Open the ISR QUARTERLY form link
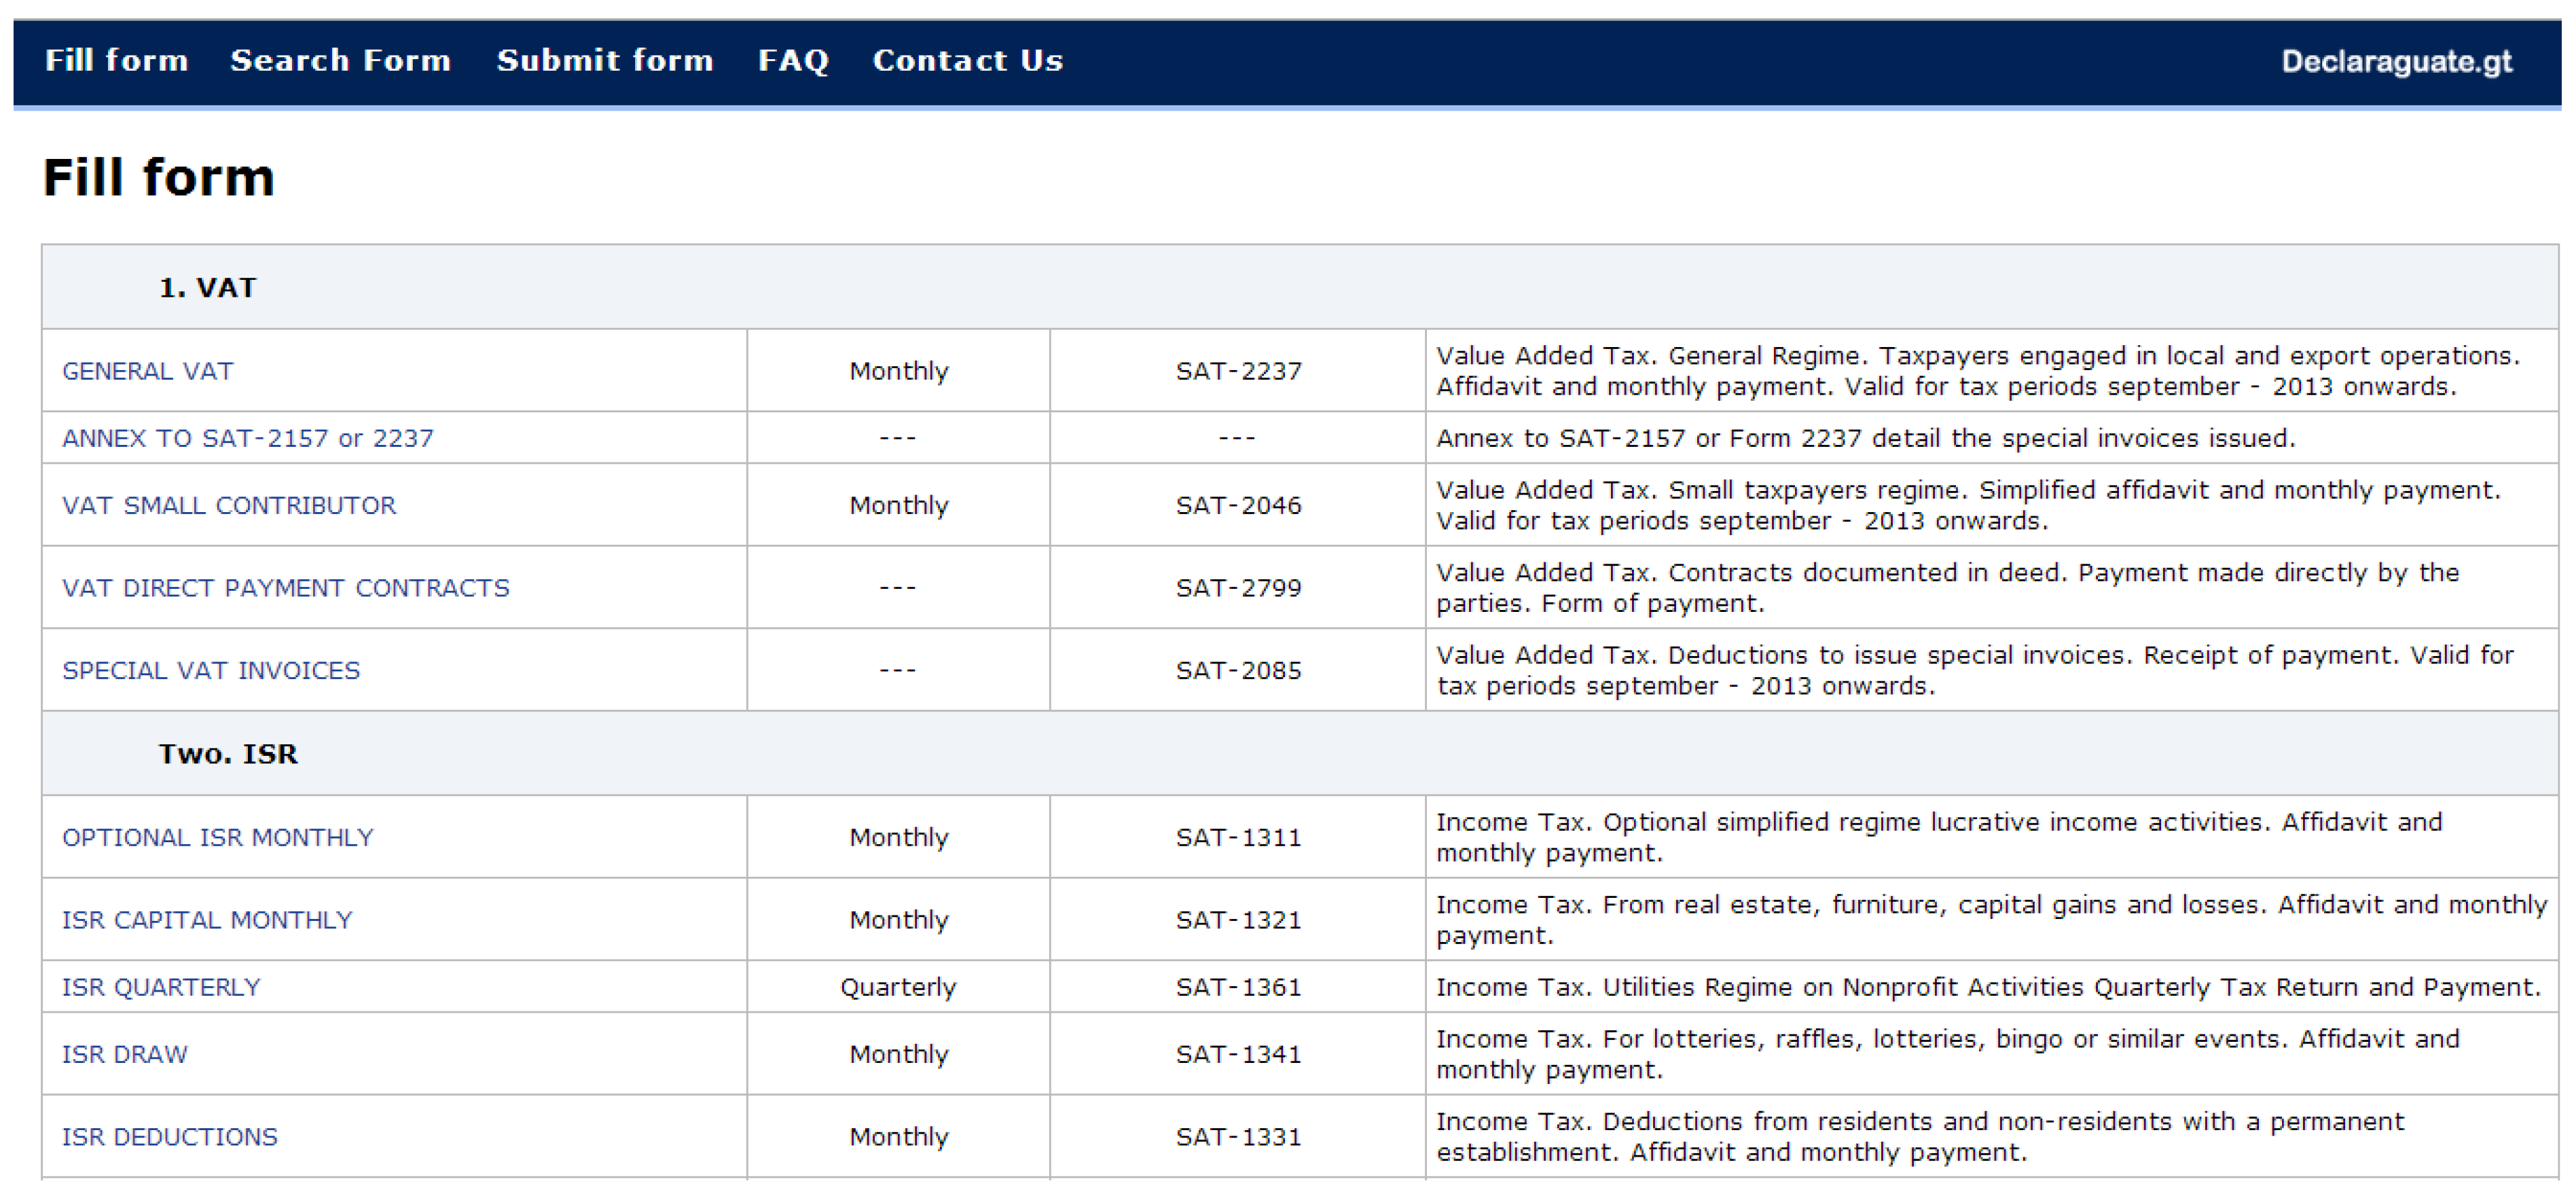 click(x=160, y=987)
